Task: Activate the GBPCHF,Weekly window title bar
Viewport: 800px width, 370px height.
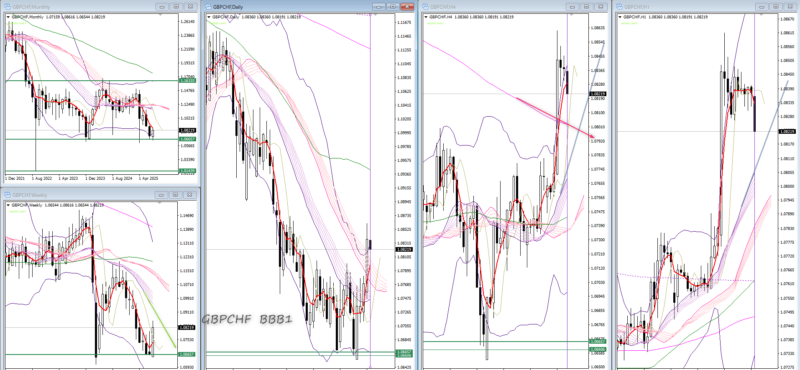Action: pos(82,195)
